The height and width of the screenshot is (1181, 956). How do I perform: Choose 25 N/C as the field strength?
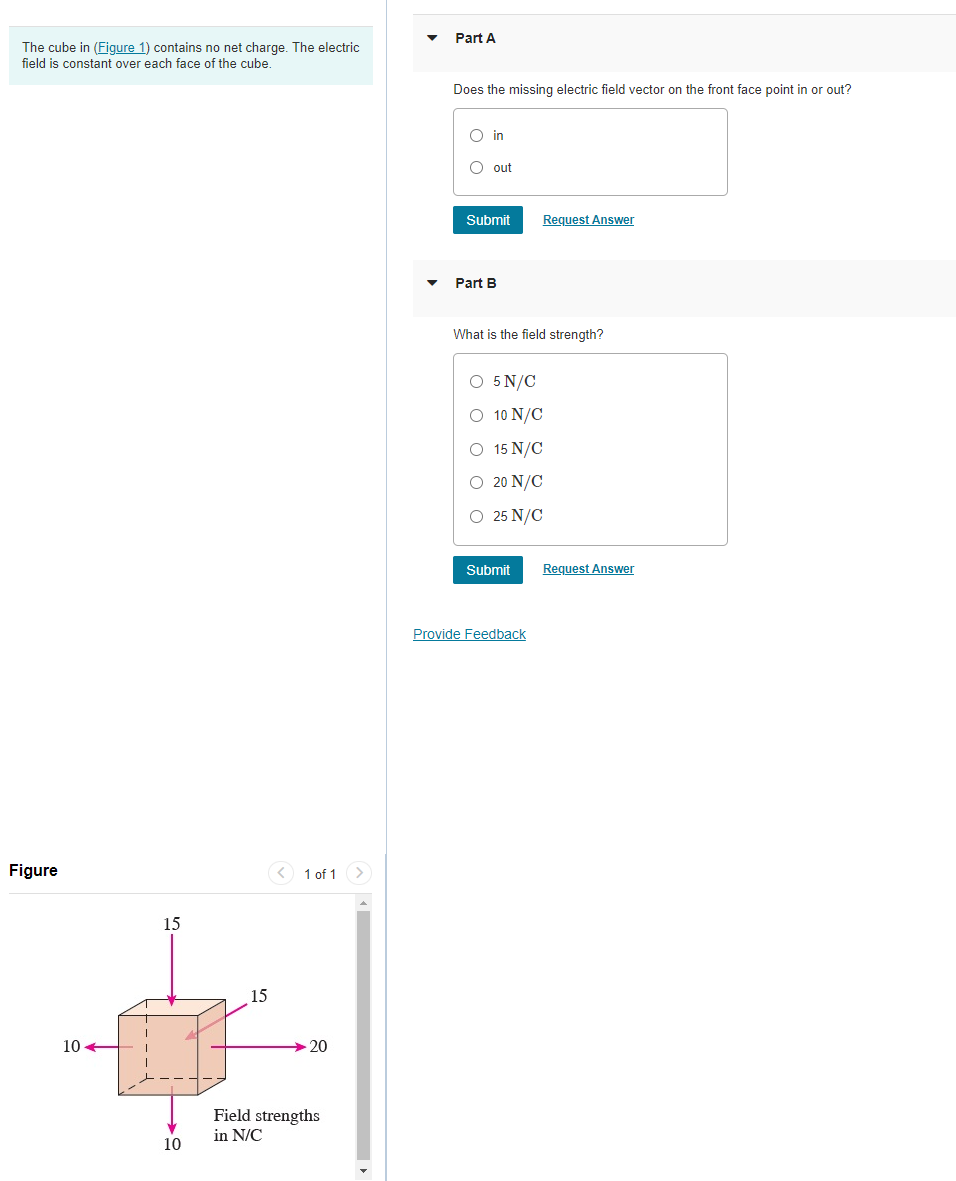click(x=476, y=516)
